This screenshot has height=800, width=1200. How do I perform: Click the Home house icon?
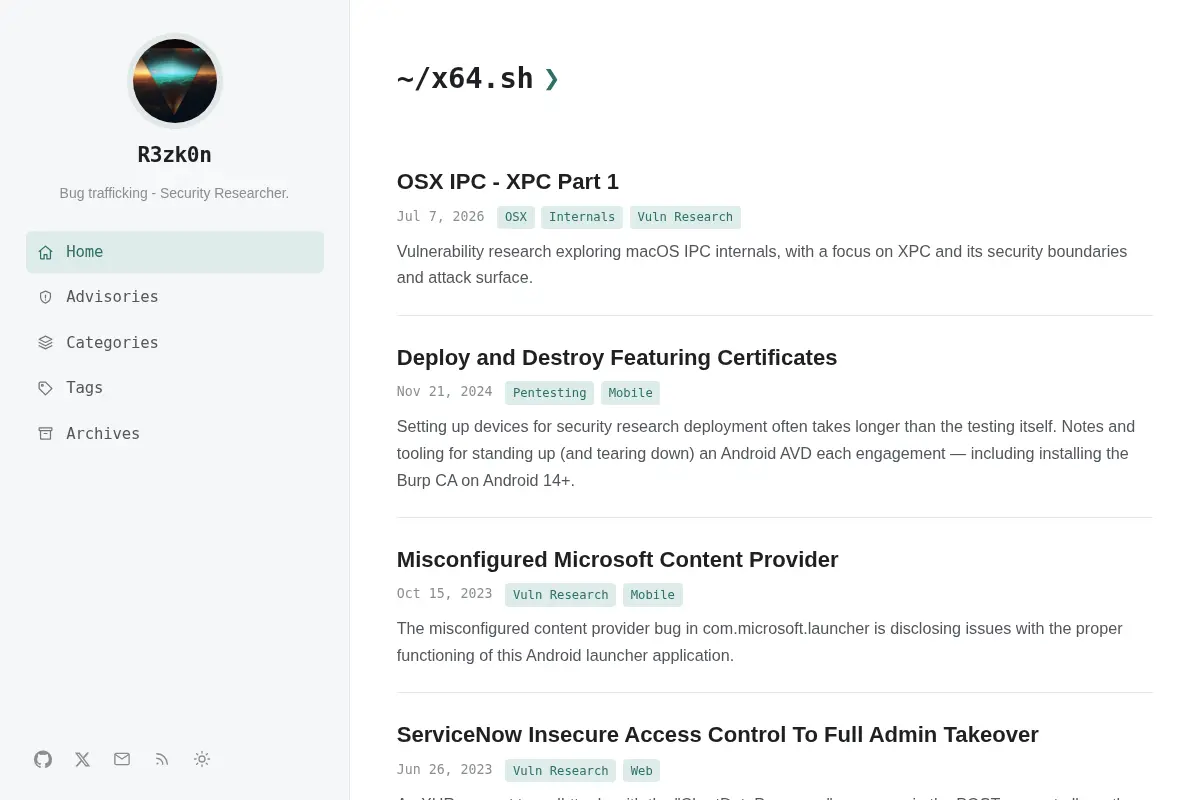[x=45, y=252]
